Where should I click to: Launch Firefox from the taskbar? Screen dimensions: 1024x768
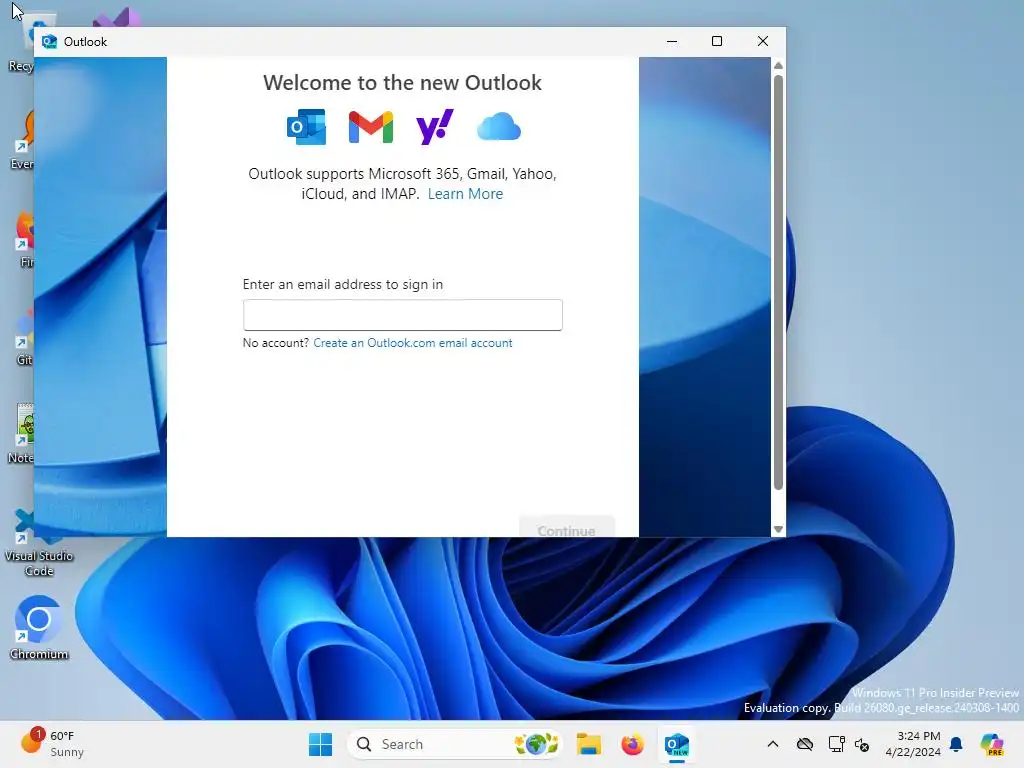[x=632, y=744]
